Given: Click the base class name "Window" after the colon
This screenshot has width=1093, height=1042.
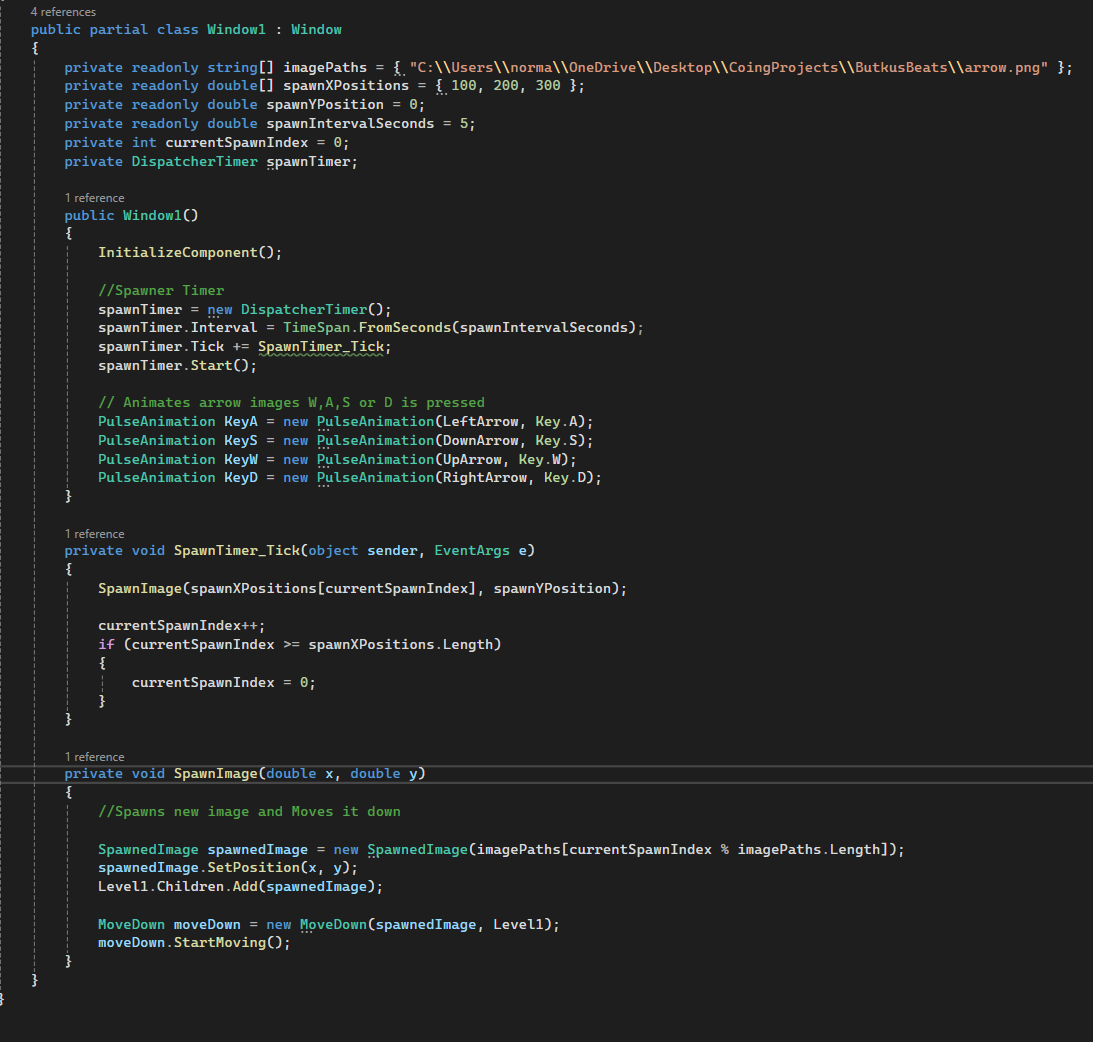Looking at the screenshot, I should [x=316, y=30].
